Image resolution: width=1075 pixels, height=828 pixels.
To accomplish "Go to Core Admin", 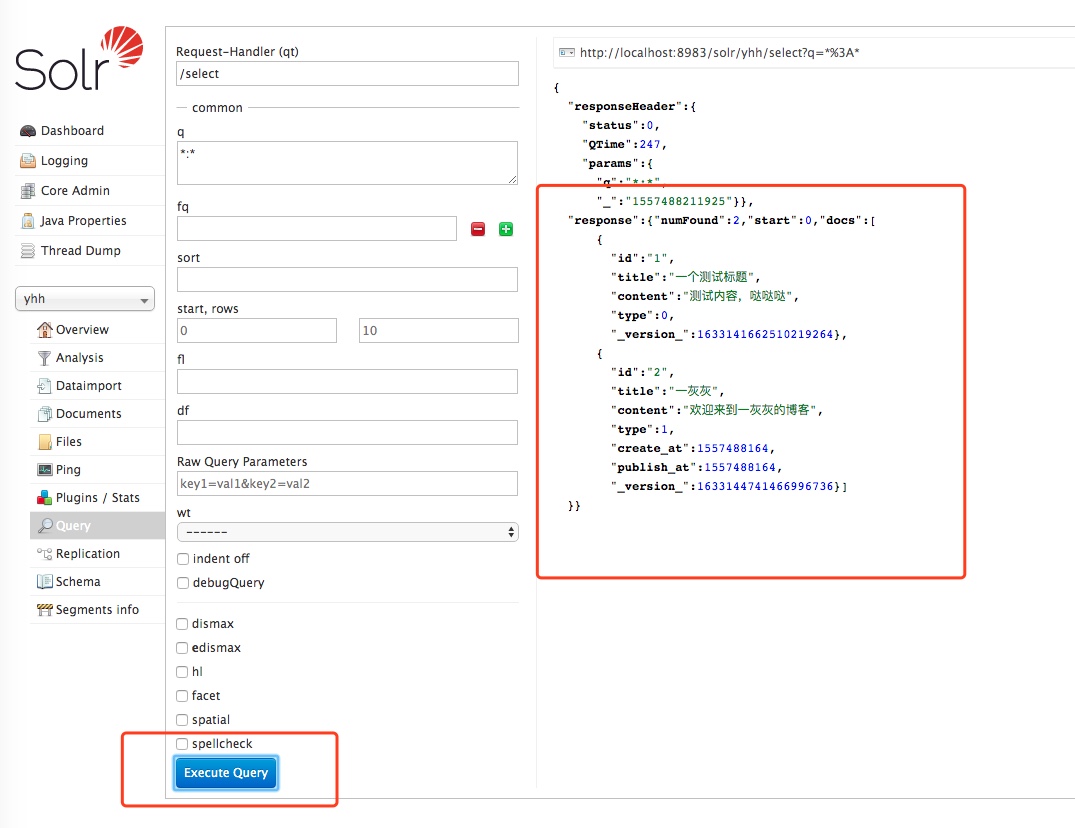I will click(75, 191).
